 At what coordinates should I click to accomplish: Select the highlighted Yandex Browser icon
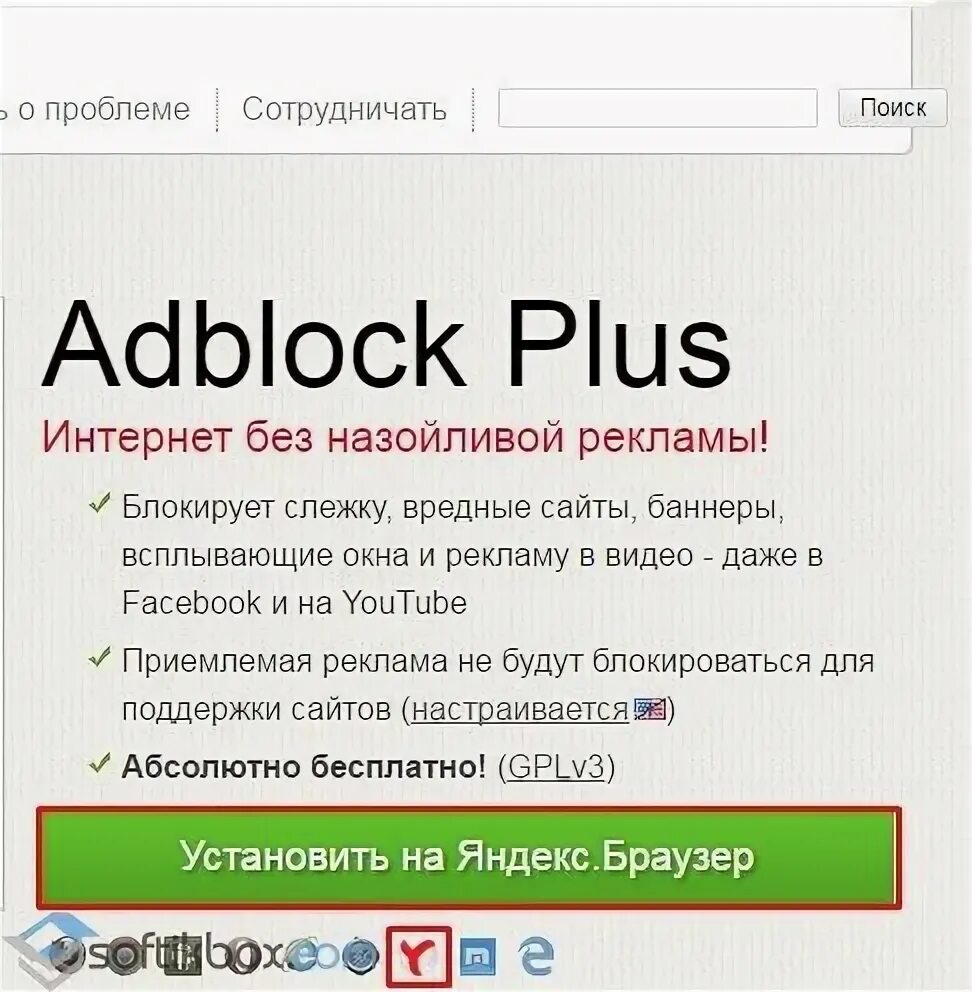point(419,956)
